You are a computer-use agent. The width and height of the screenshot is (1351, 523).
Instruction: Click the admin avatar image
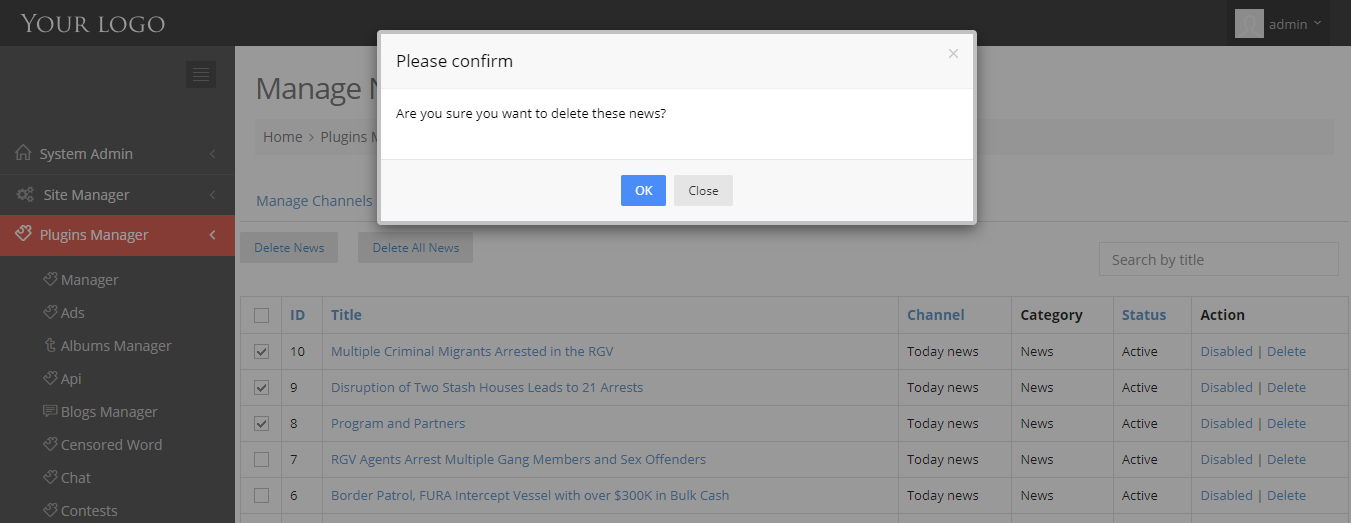[x=1249, y=23]
